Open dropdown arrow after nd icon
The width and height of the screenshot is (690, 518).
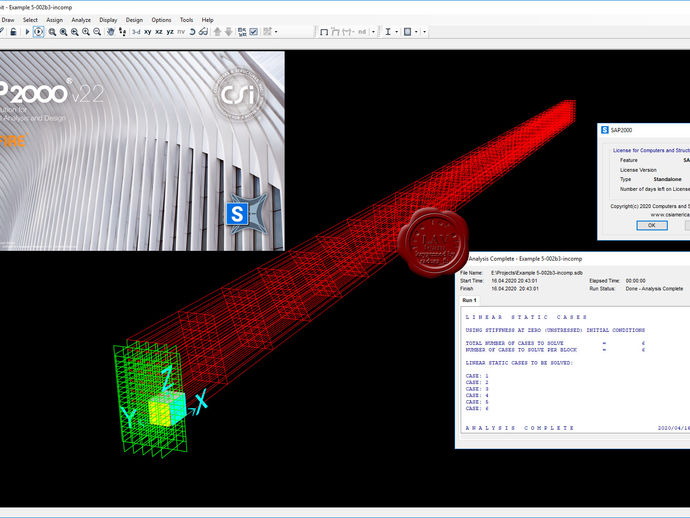[374, 32]
